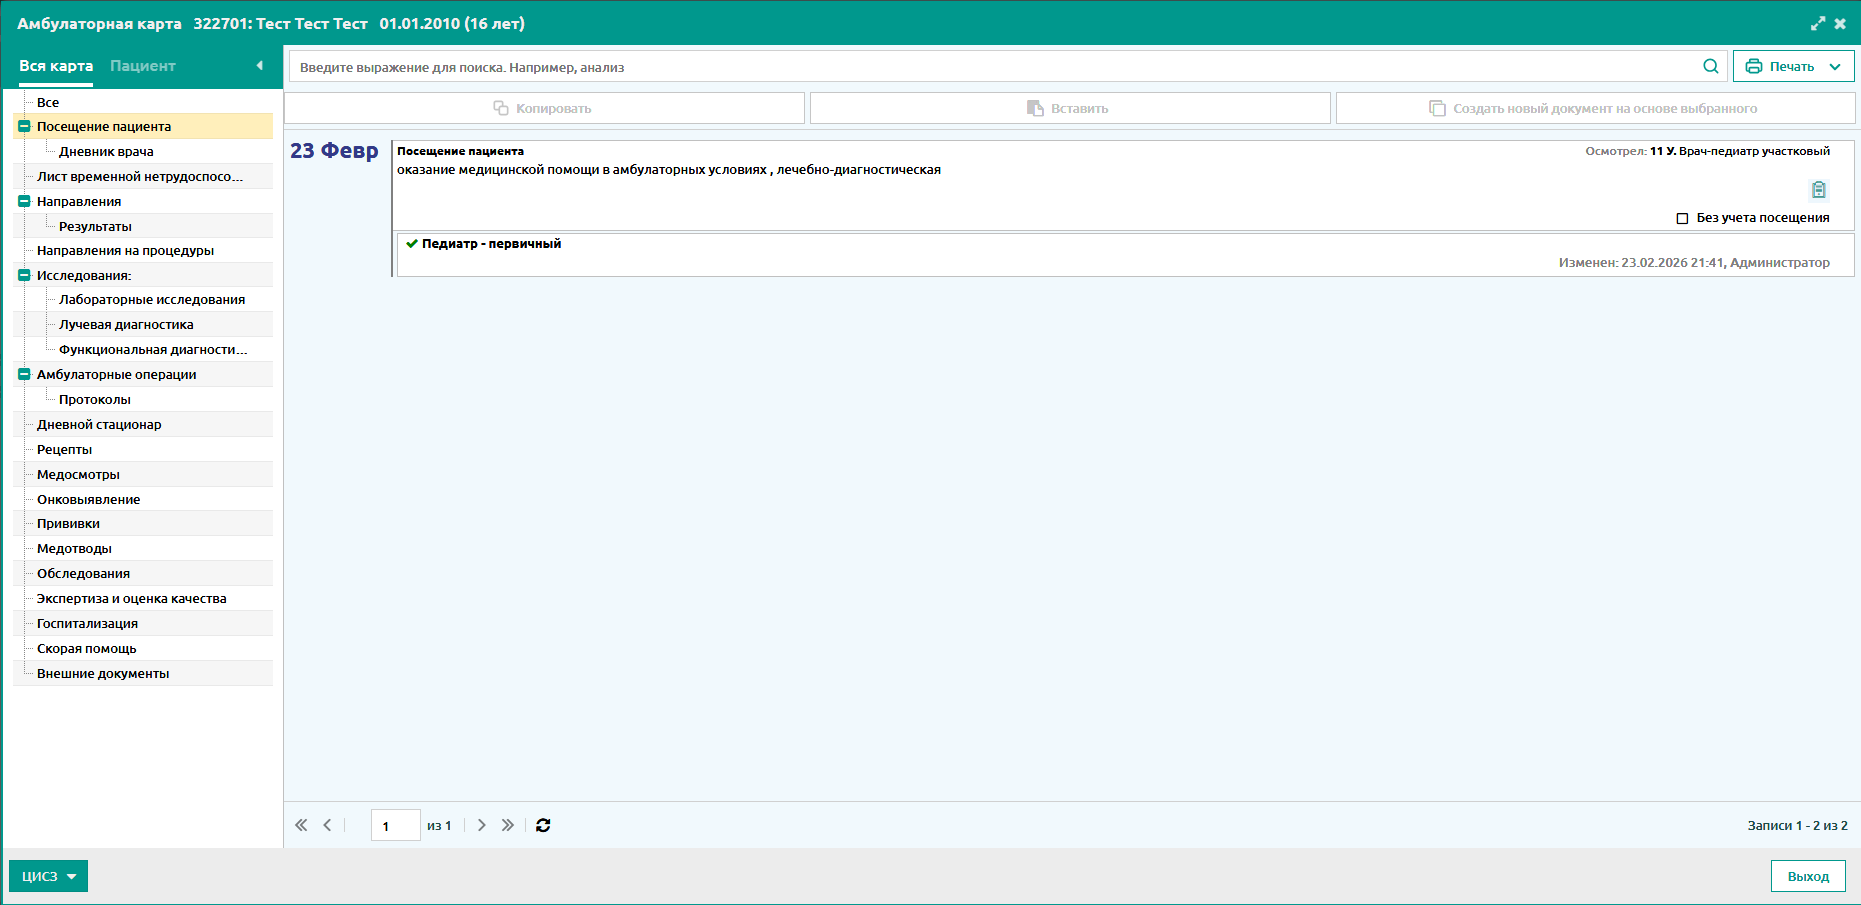
Task: Select 'Лабораторные исследования' in the tree
Action: coord(152,300)
